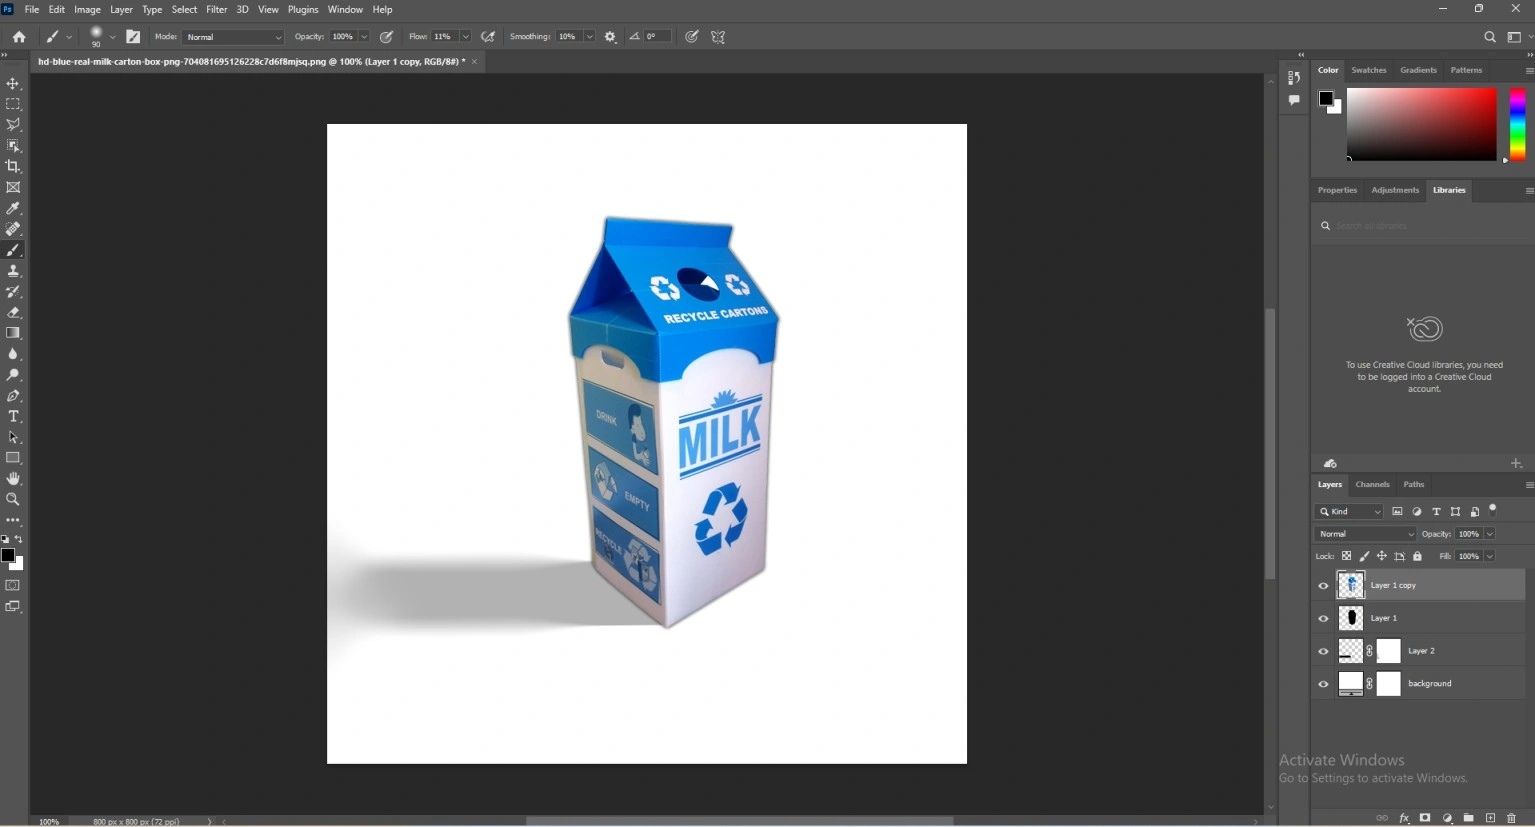
Task: Open the Flow dropdown arrow
Action: click(x=465, y=37)
